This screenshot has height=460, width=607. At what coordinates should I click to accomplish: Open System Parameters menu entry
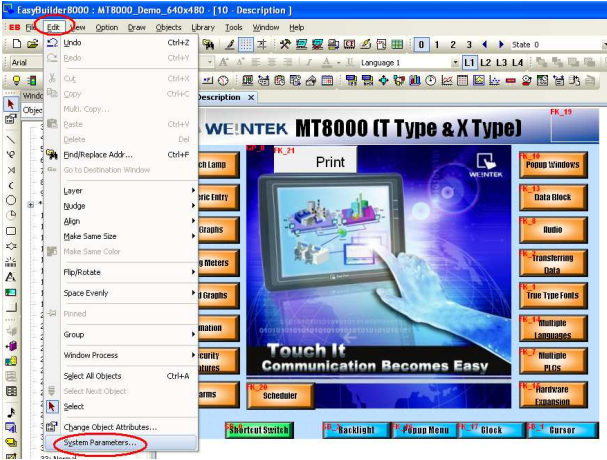(x=121, y=442)
